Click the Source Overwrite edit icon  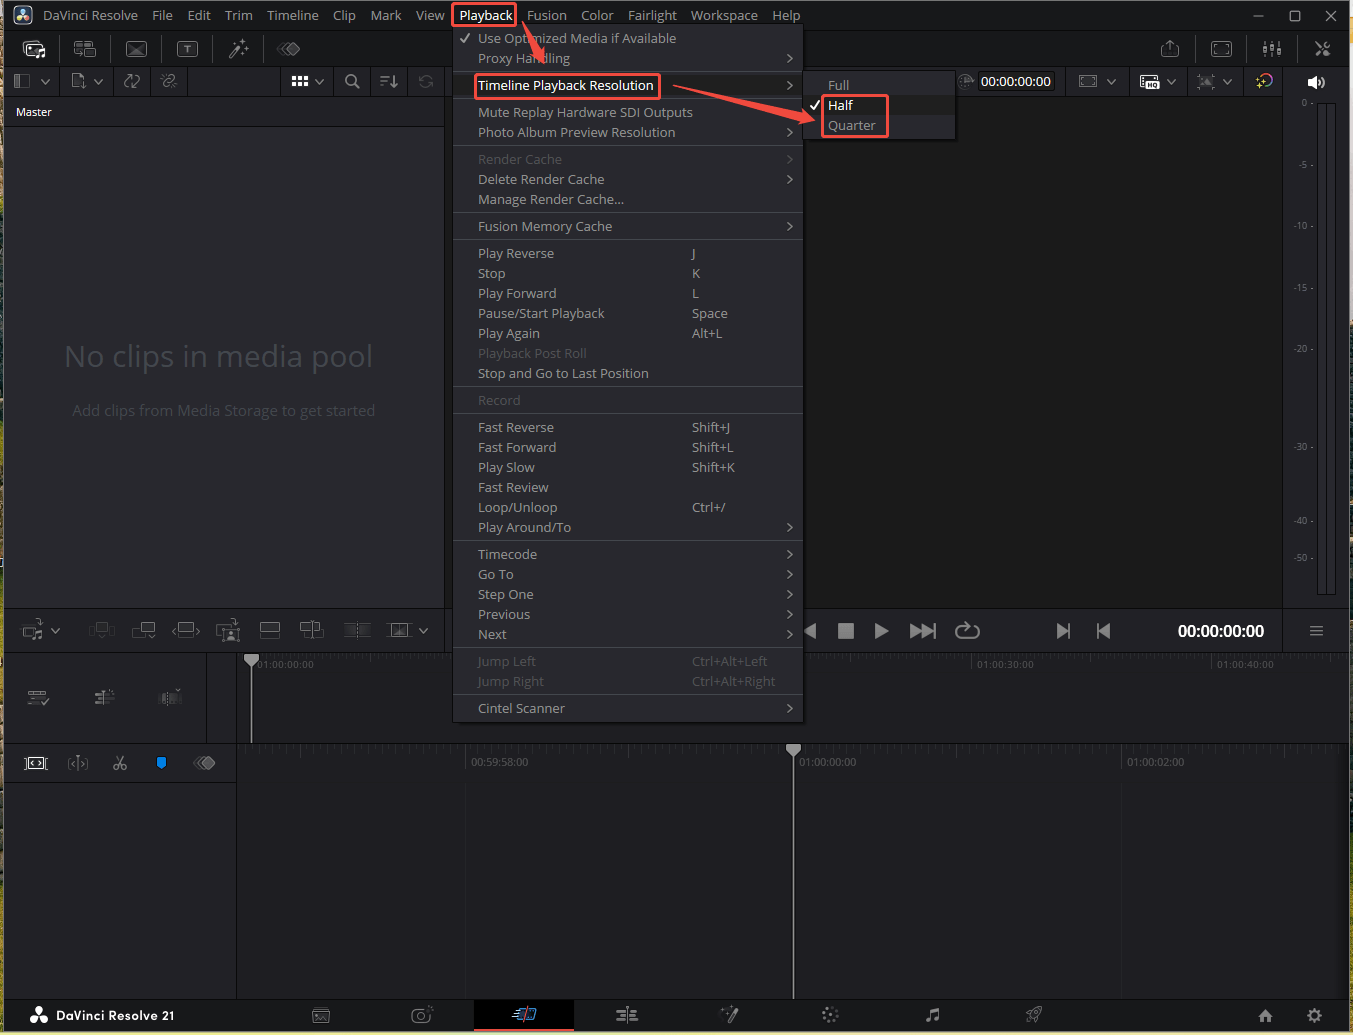click(312, 630)
